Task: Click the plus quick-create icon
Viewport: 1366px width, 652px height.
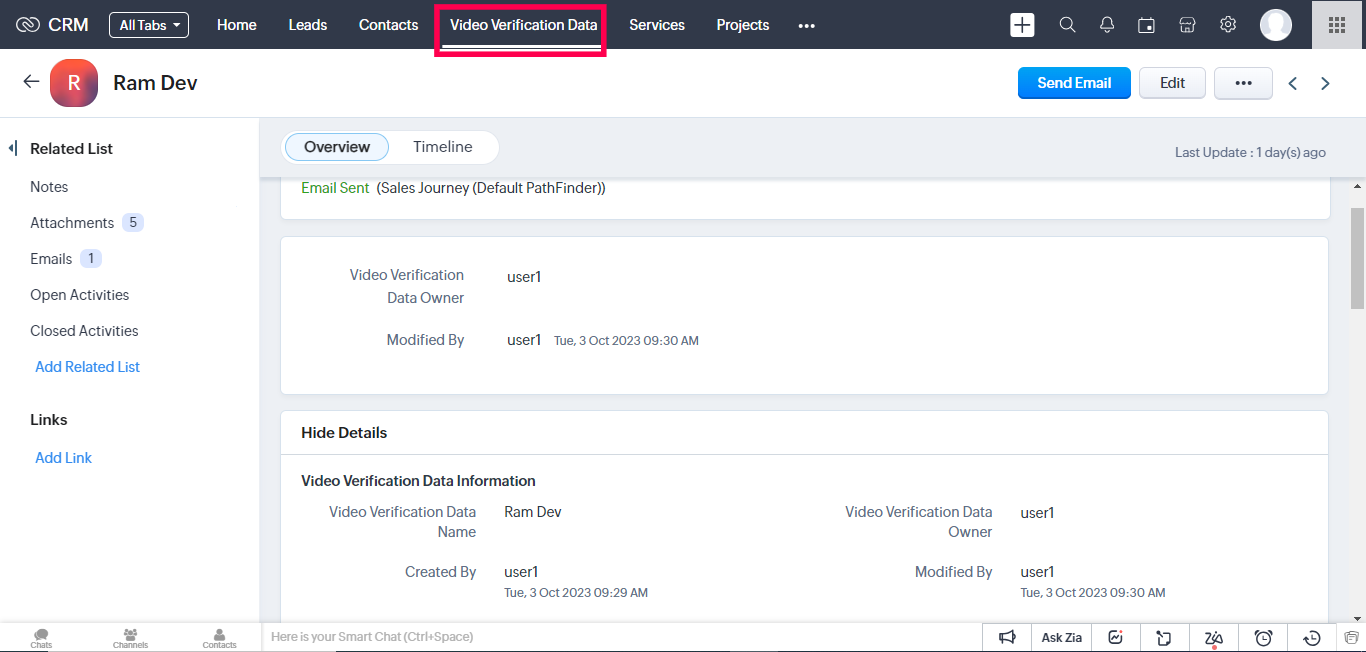Action: click(x=1022, y=25)
